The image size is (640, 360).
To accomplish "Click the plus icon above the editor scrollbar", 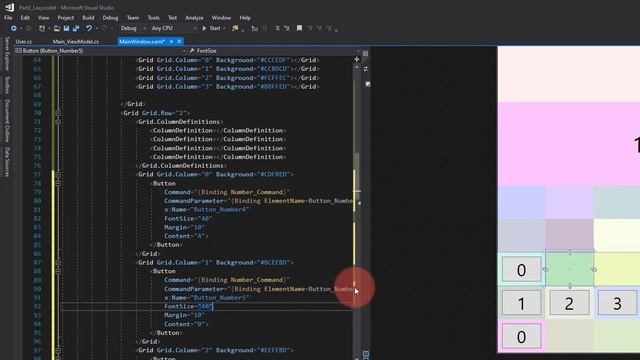I will click(357, 60).
